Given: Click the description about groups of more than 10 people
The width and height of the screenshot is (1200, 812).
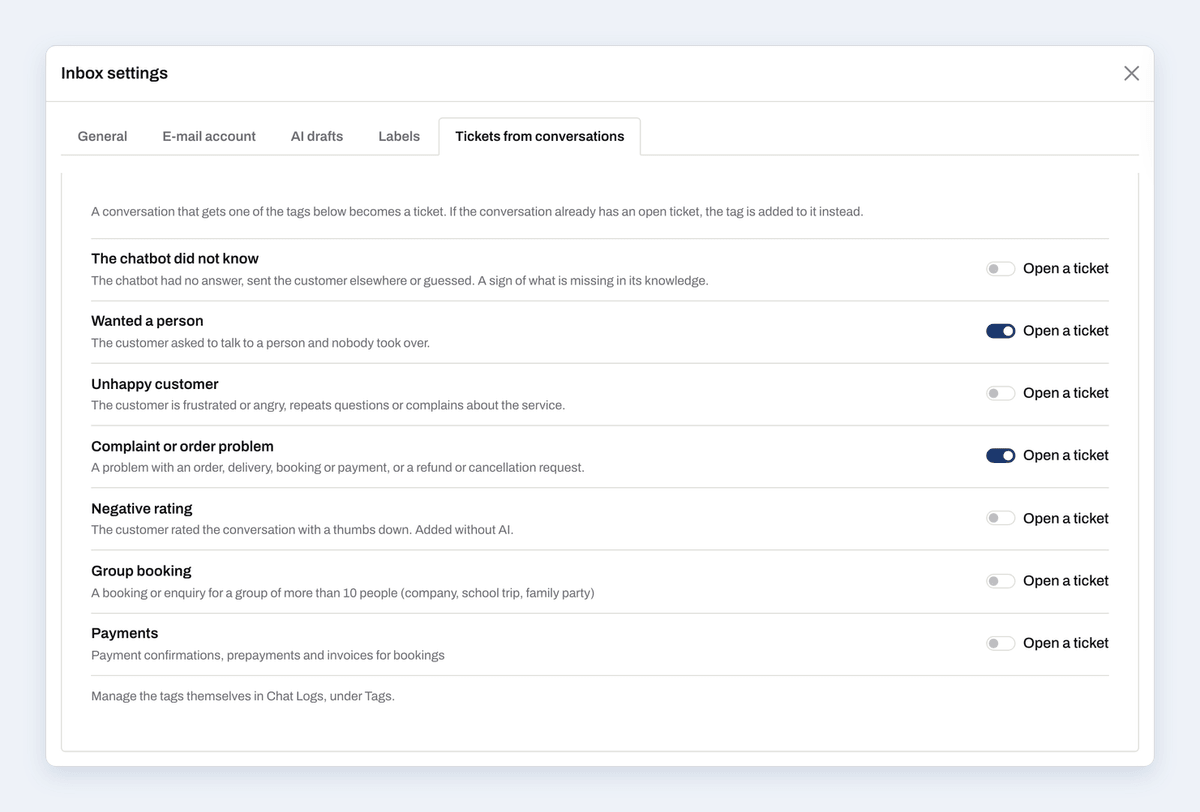Looking at the screenshot, I should [343, 593].
